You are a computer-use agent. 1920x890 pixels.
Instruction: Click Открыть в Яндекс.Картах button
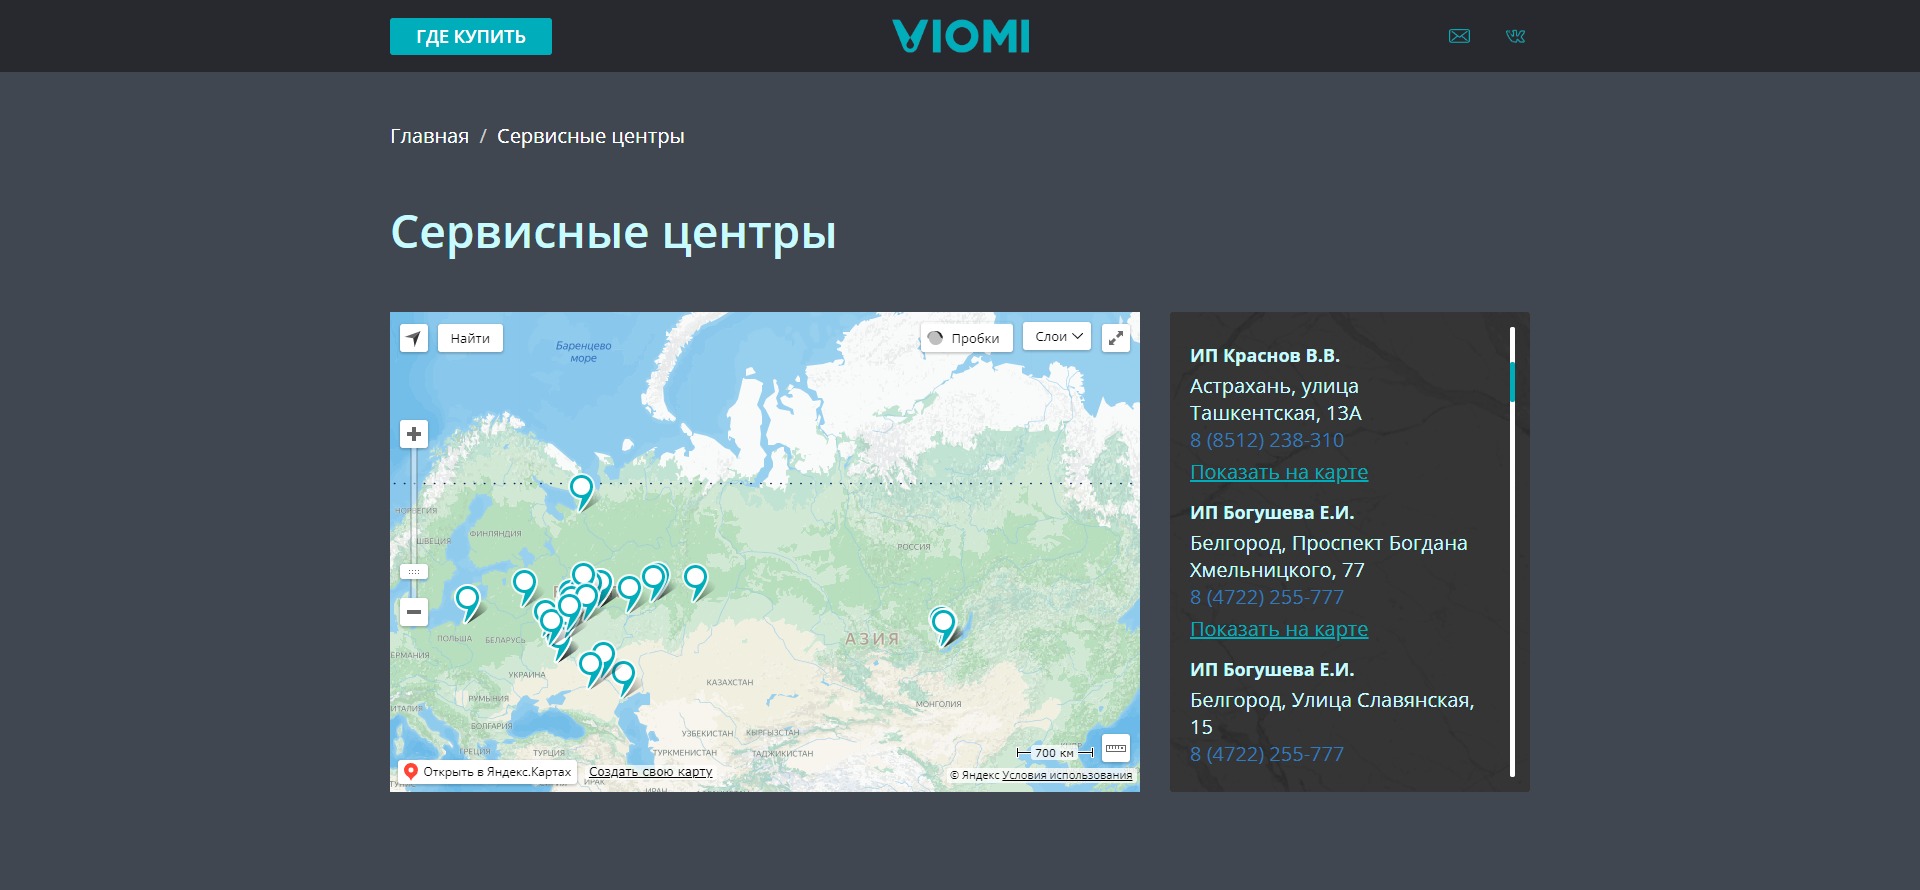[488, 772]
